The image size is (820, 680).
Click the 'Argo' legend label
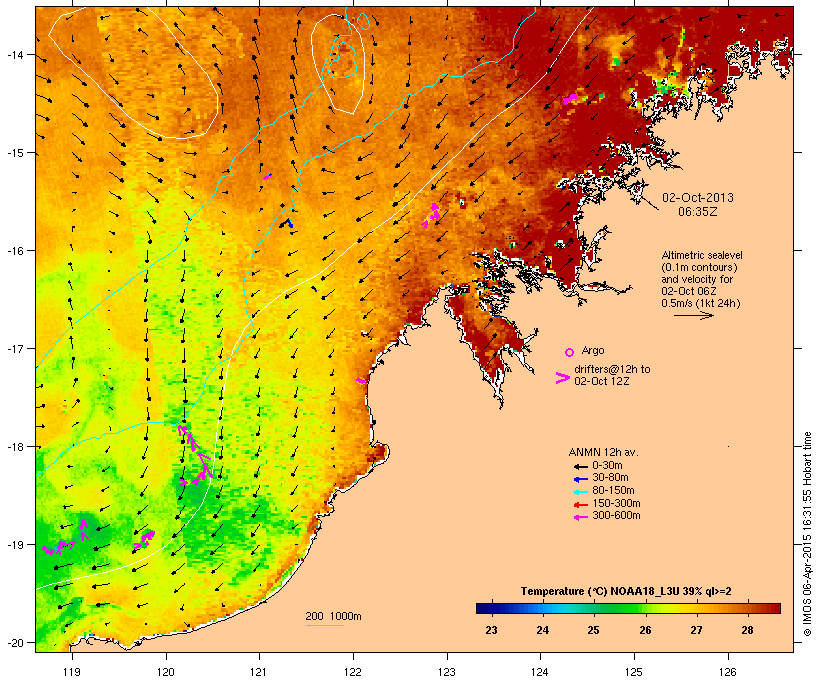click(593, 350)
